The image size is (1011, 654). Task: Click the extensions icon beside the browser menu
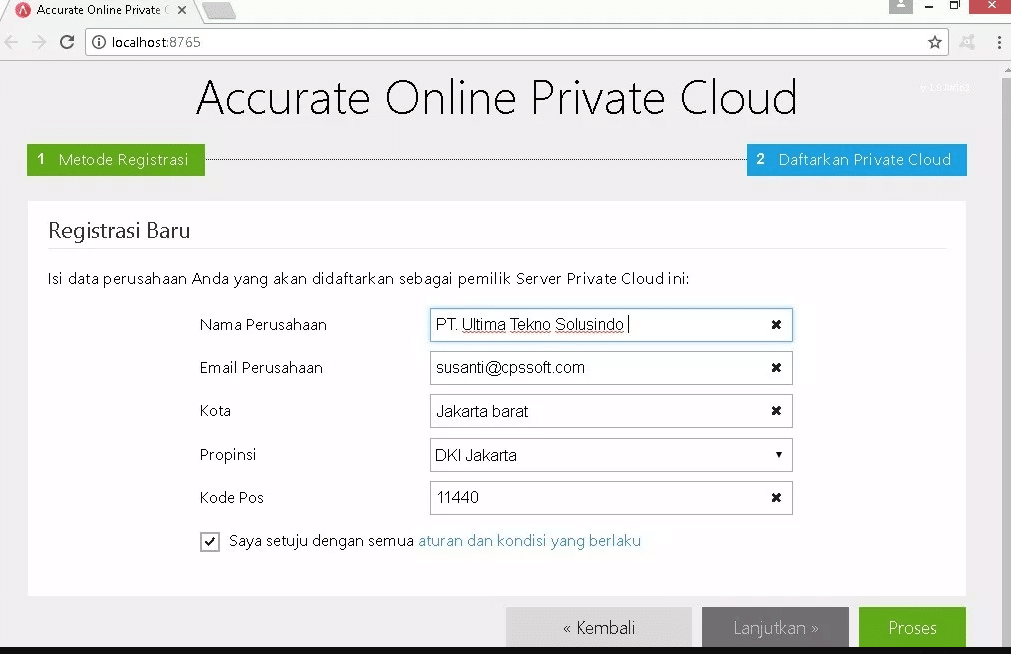coord(967,42)
